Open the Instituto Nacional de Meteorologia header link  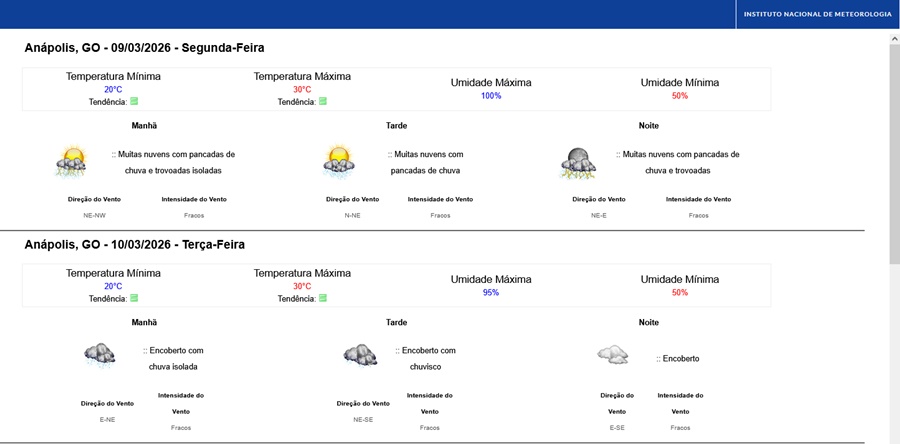click(817, 14)
